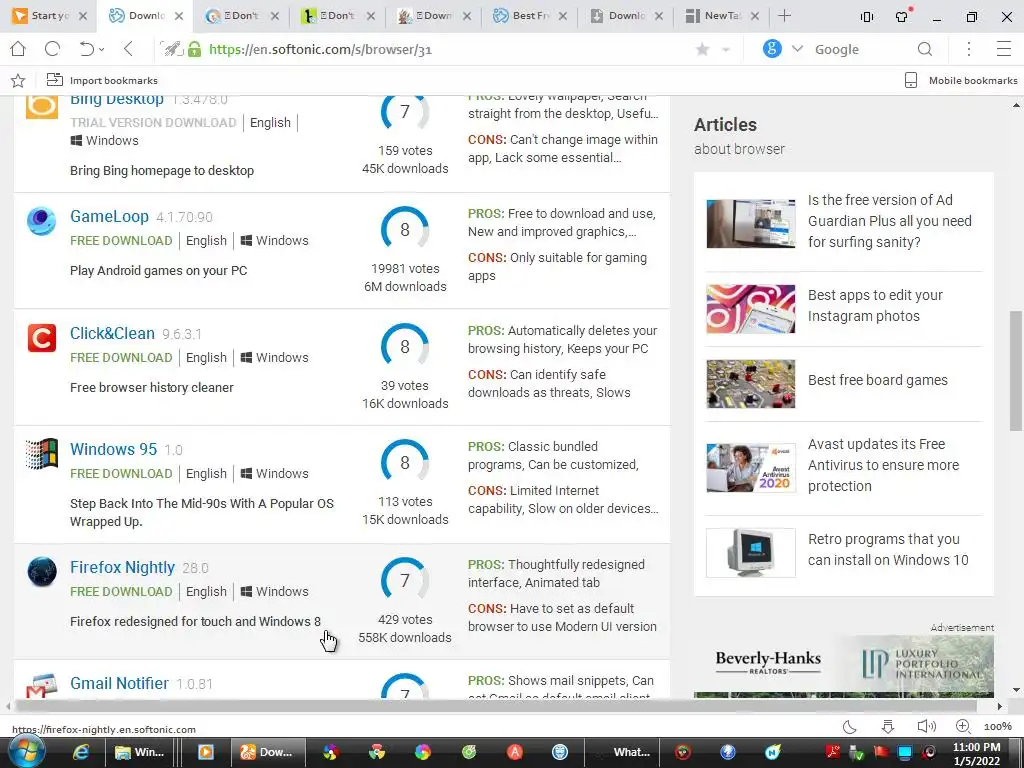The width and height of the screenshot is (1024, 768).
Task: Click the red Click&Clean app icon
Action: tap(41, 338)
